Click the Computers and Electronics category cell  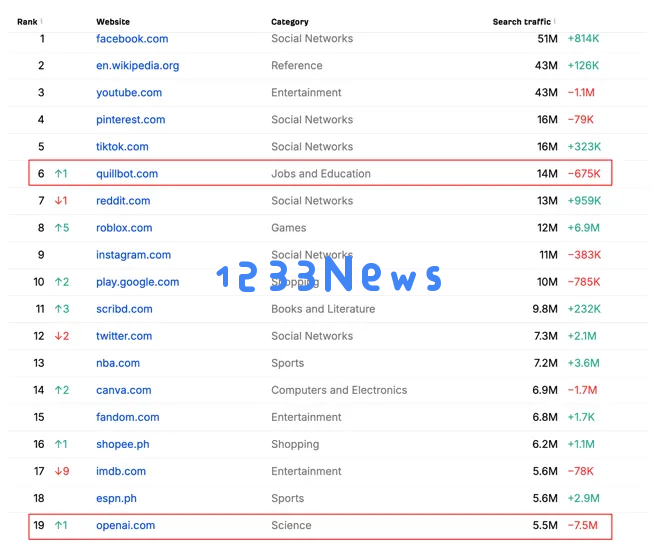339,390
